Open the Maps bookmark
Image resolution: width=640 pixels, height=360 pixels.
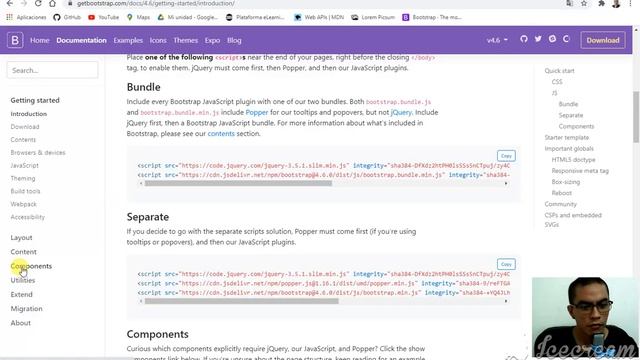[138, 17]
